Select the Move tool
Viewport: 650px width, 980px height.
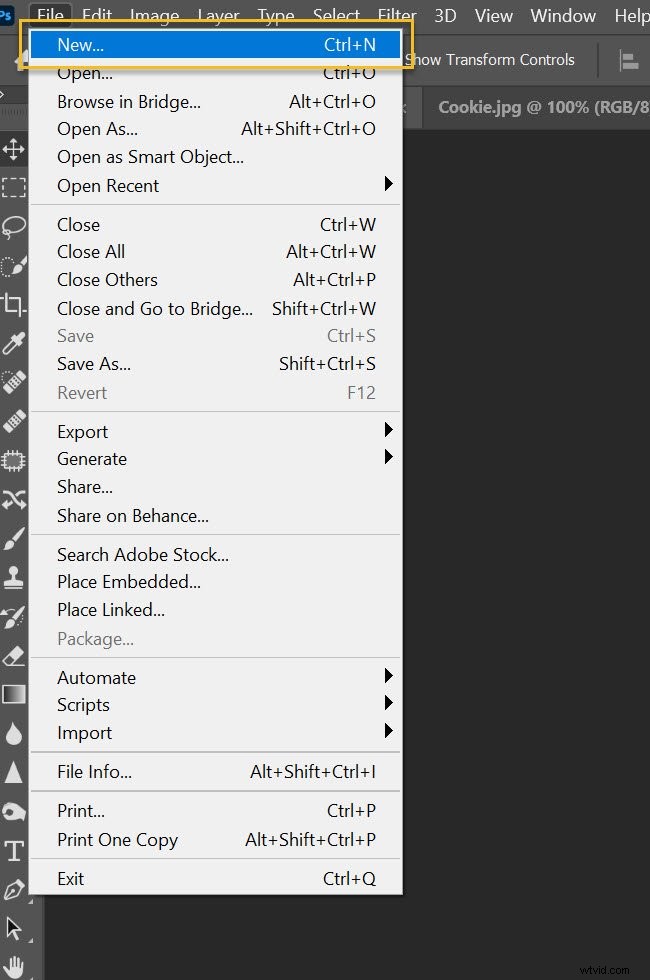[14, 148]
